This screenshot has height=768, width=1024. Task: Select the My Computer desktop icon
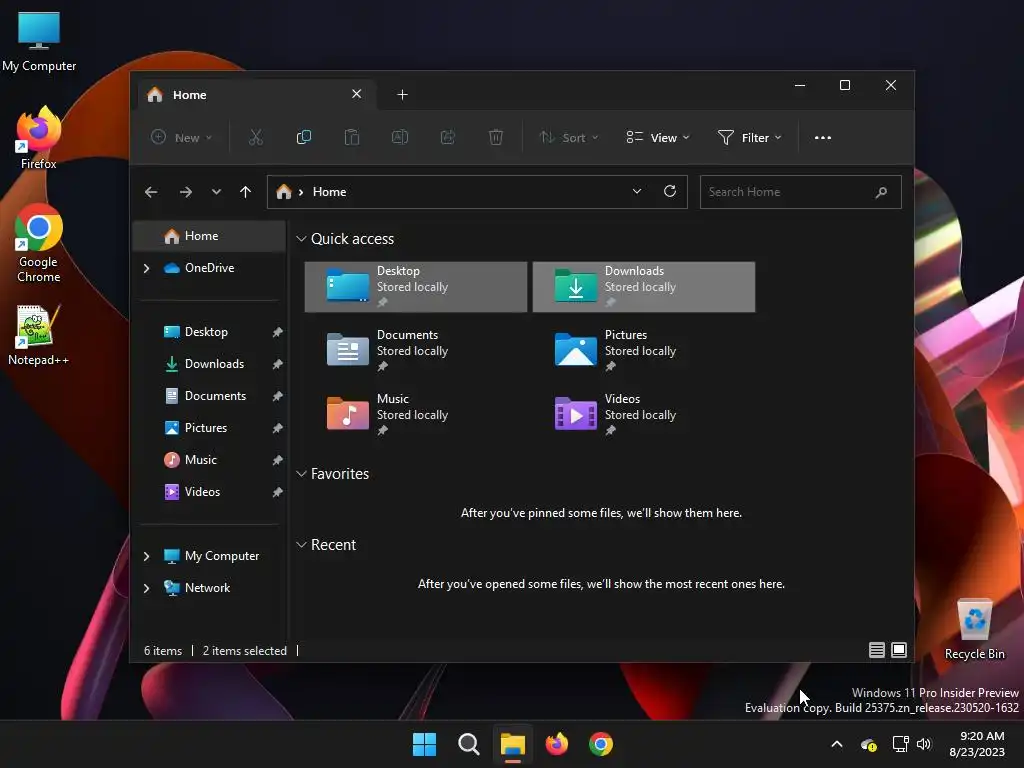(x=39, y=41)
